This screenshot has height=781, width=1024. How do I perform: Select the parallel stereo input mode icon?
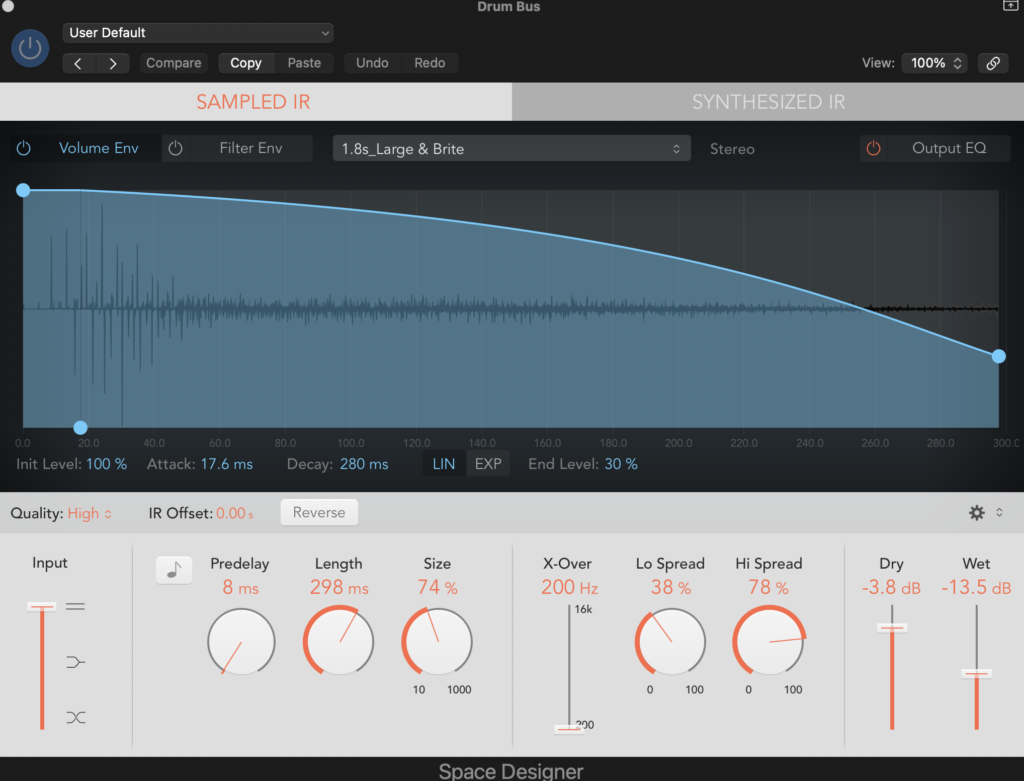tap(75, 606)
